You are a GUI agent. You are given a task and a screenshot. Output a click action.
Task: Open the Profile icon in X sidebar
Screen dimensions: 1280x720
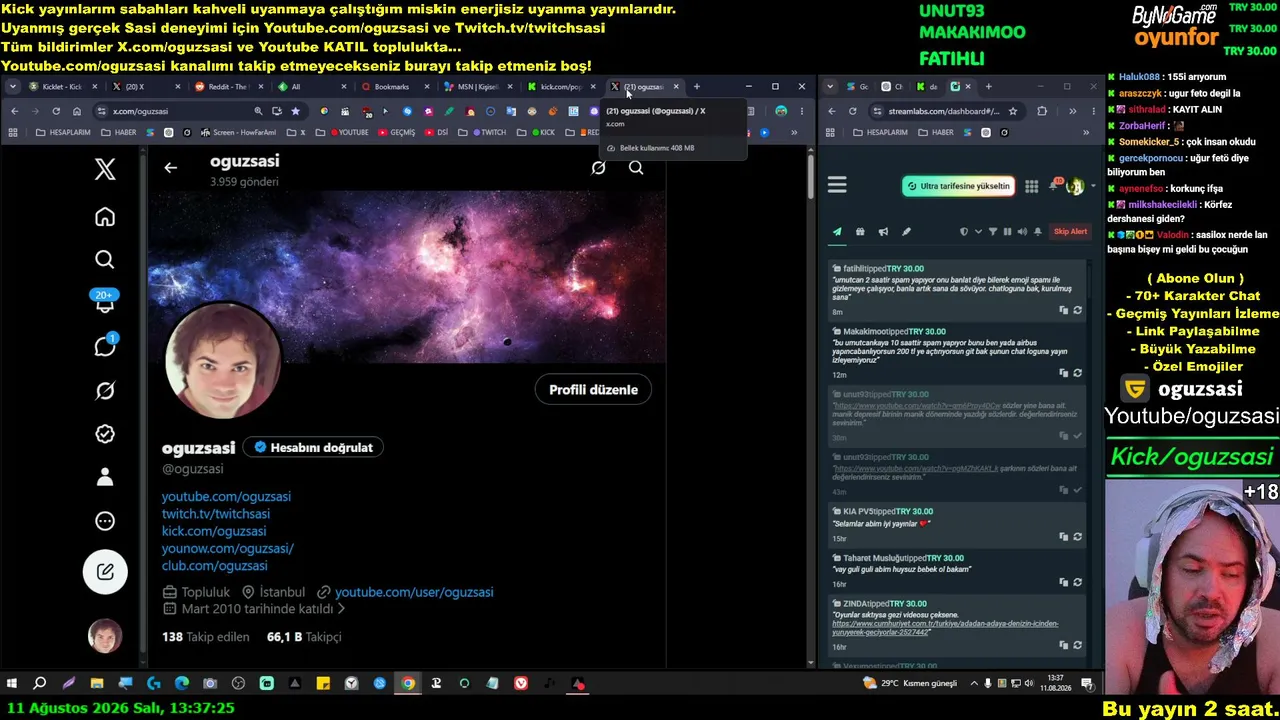click(x=105, y=477)
